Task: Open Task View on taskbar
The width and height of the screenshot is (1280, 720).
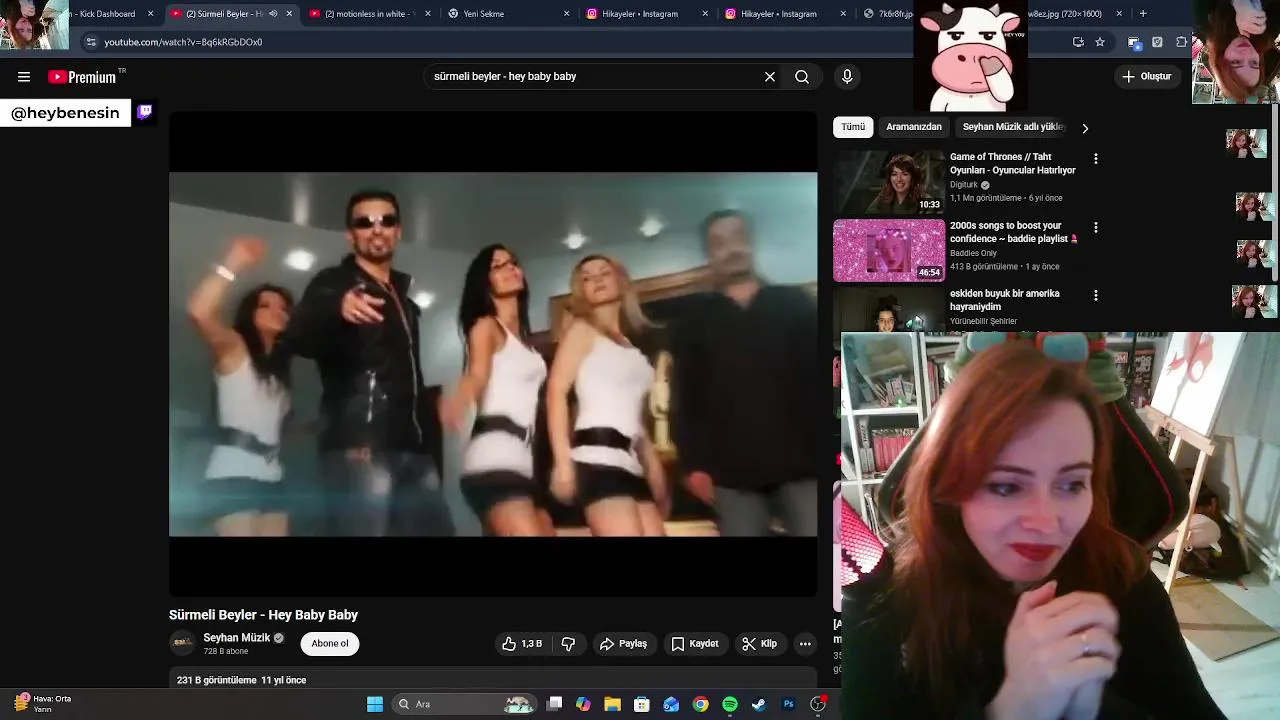Action: (555, 704)
